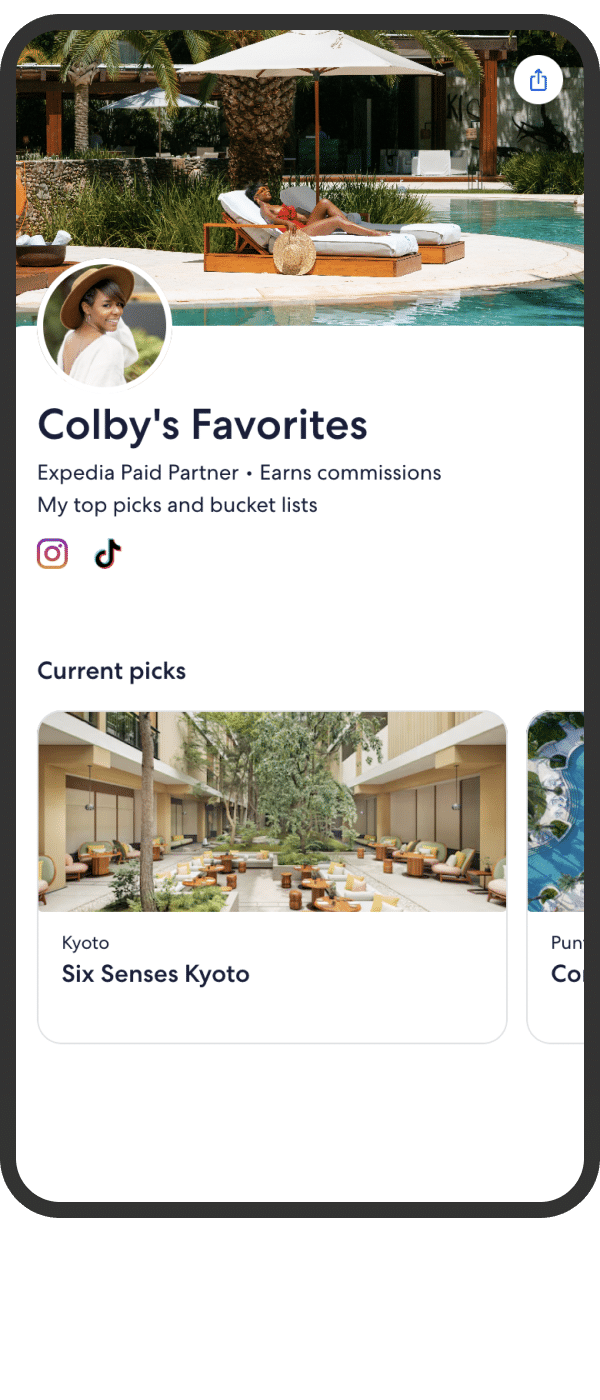600x1400 pixels.
Task: Click the cut-off Pun location label
Action: (x=567, y=943)
